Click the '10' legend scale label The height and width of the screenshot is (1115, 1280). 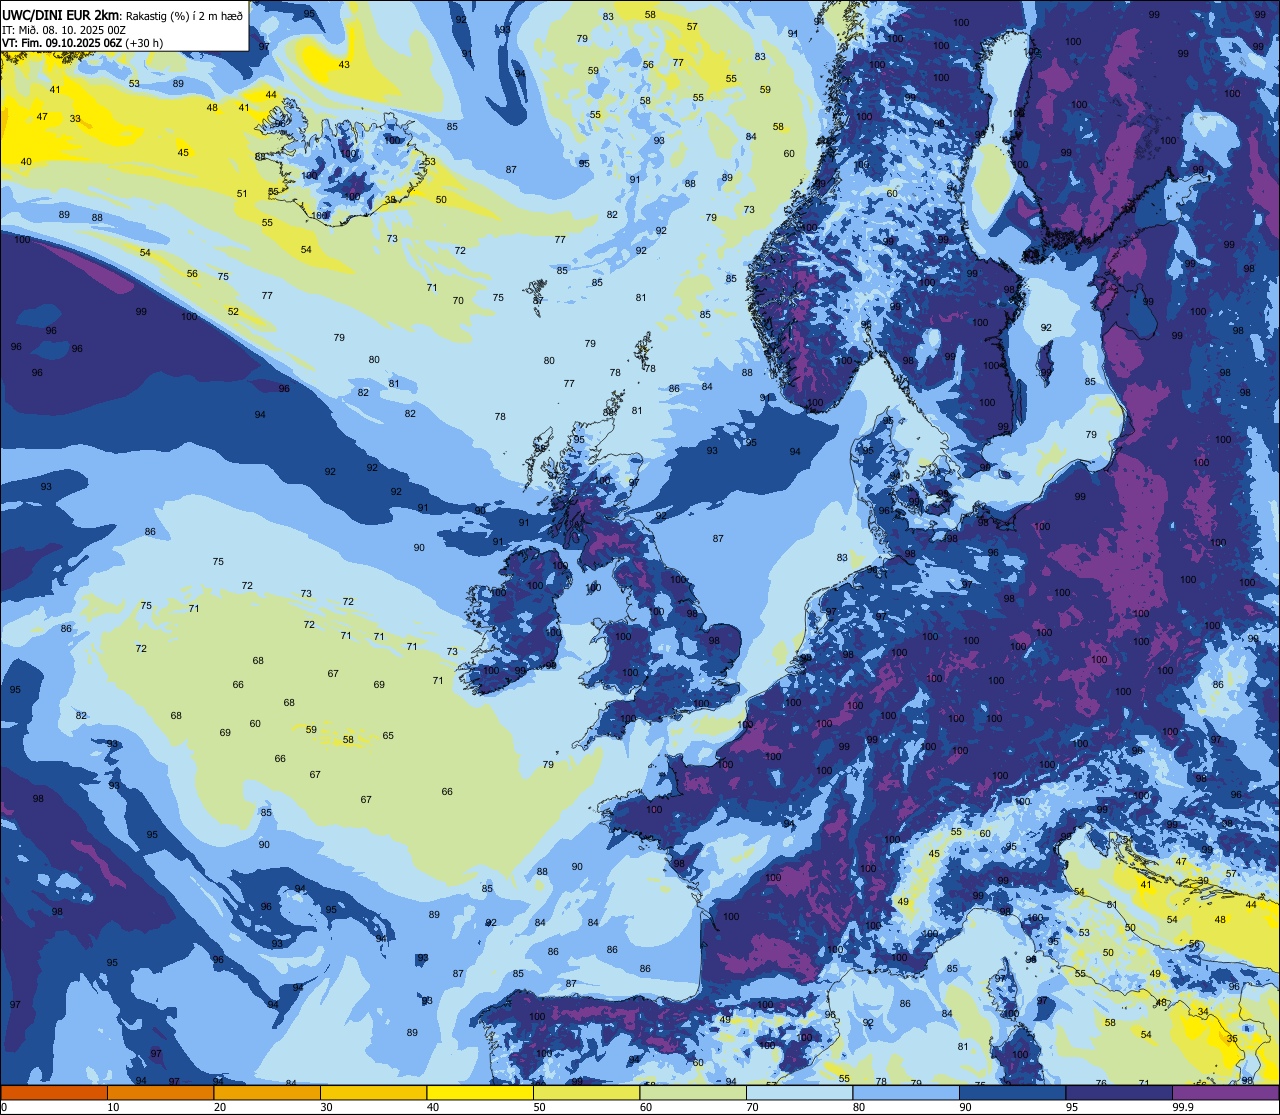coord(113,1107)
